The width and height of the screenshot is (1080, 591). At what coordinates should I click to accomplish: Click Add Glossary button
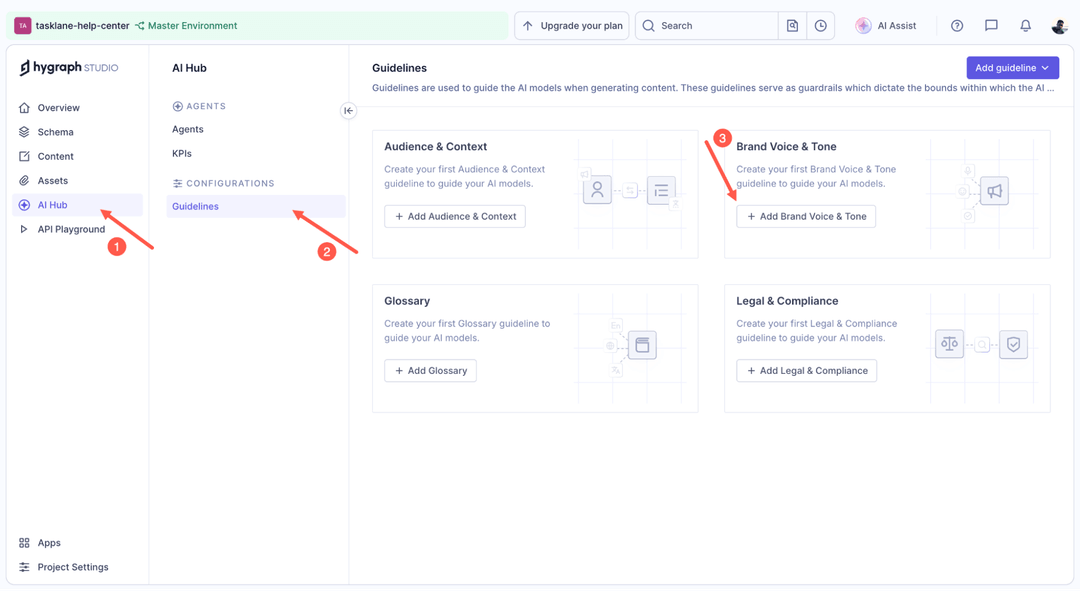point(430,371)
